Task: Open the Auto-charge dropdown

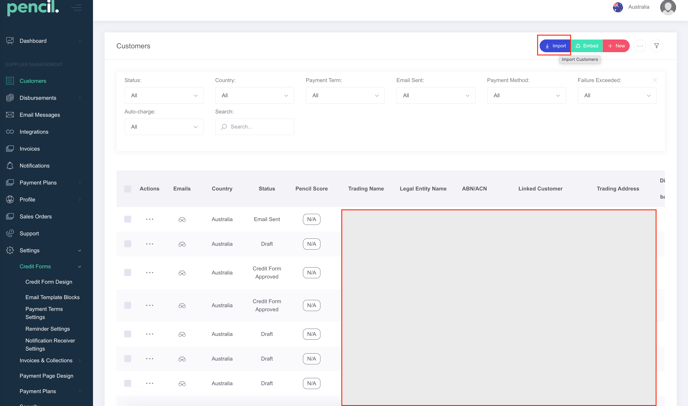Action: click(x=163, y=127)
